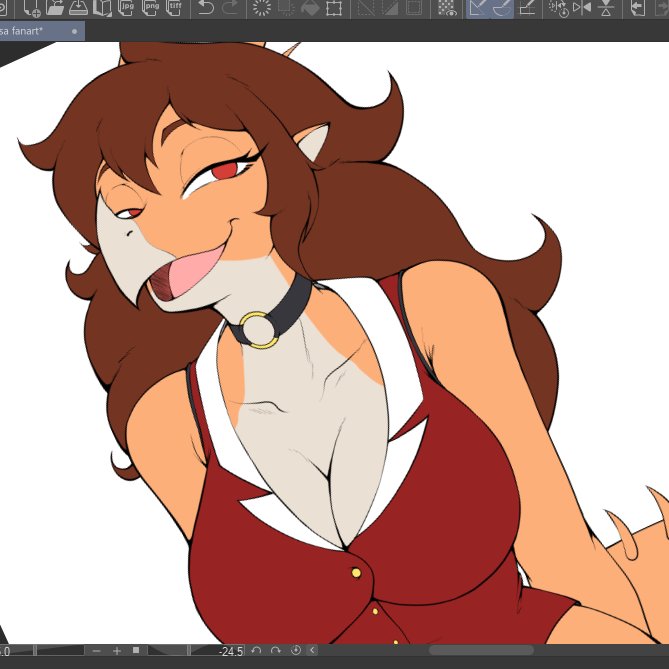This screenshot has width=669, height=669.
Task: Click the Redo arrow
Action: click(230, 8)
